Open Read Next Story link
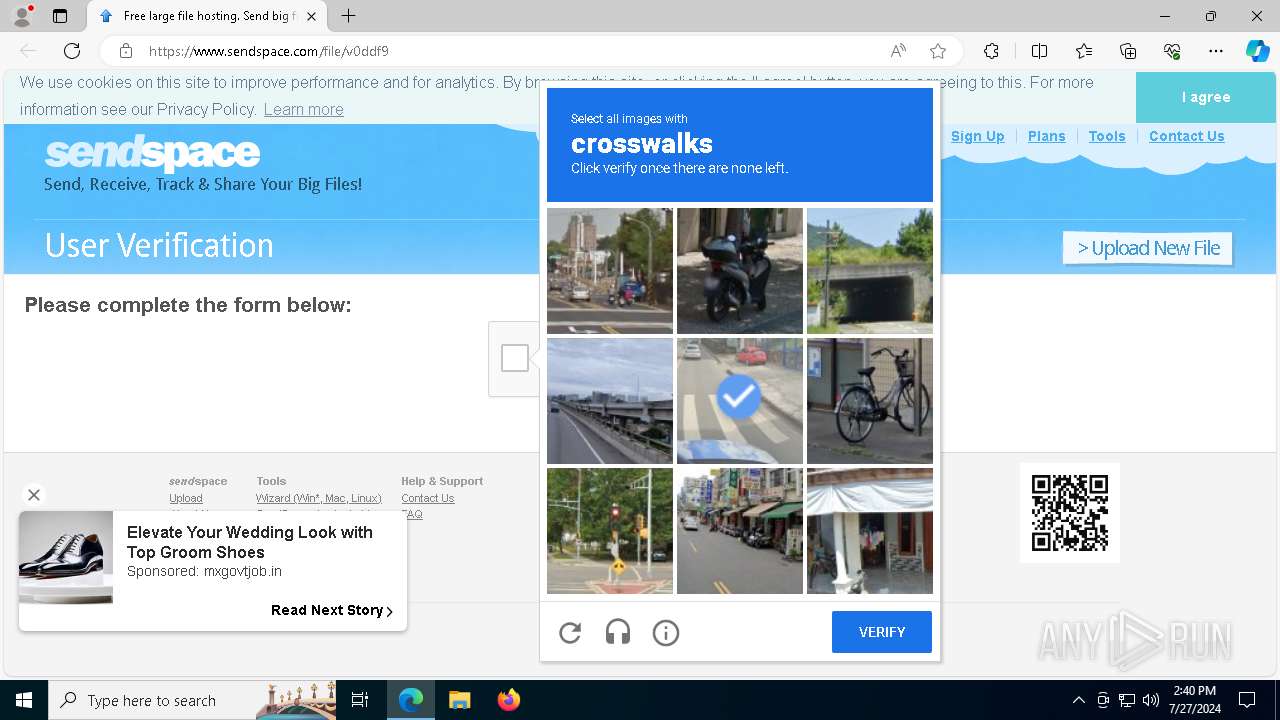 [x=331, y=610]
